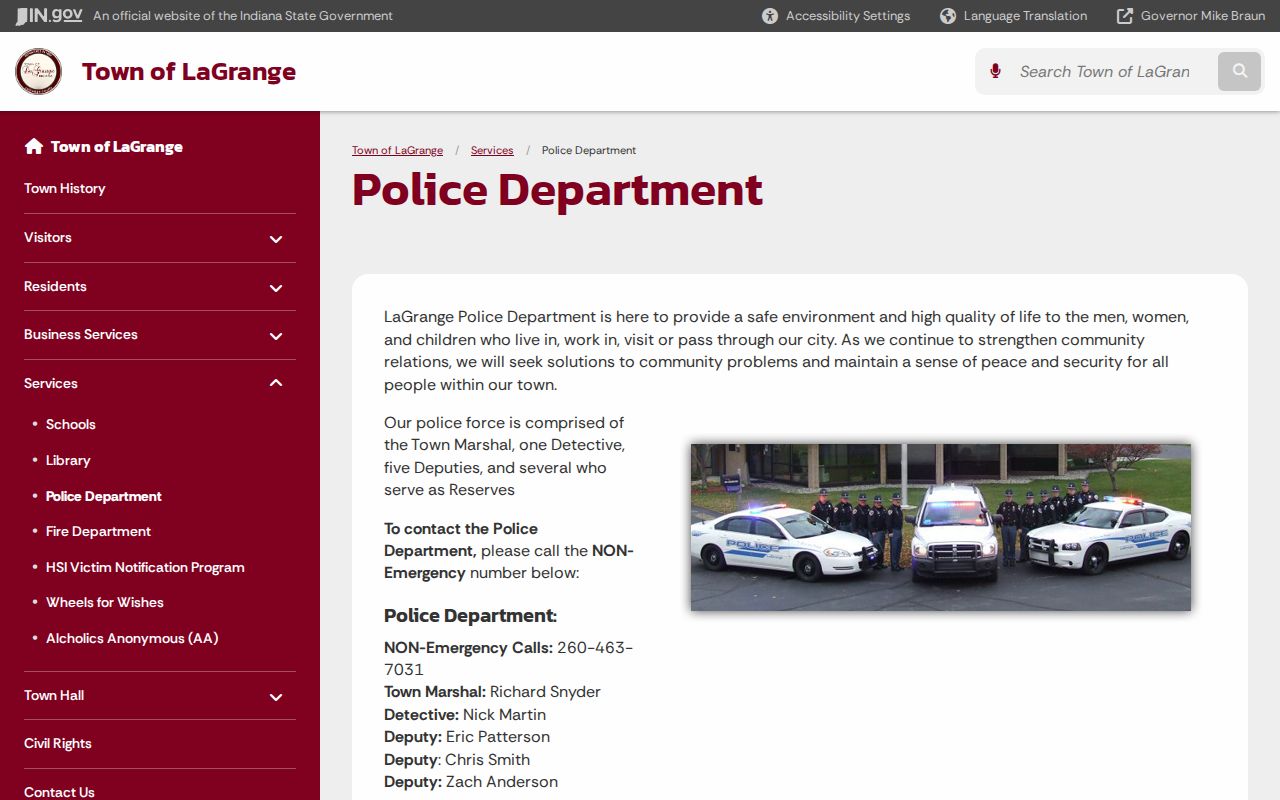Open the Library sidebar link
Image resolution: width=1280 pixels, height=800 pixels.
coord(68,460)
